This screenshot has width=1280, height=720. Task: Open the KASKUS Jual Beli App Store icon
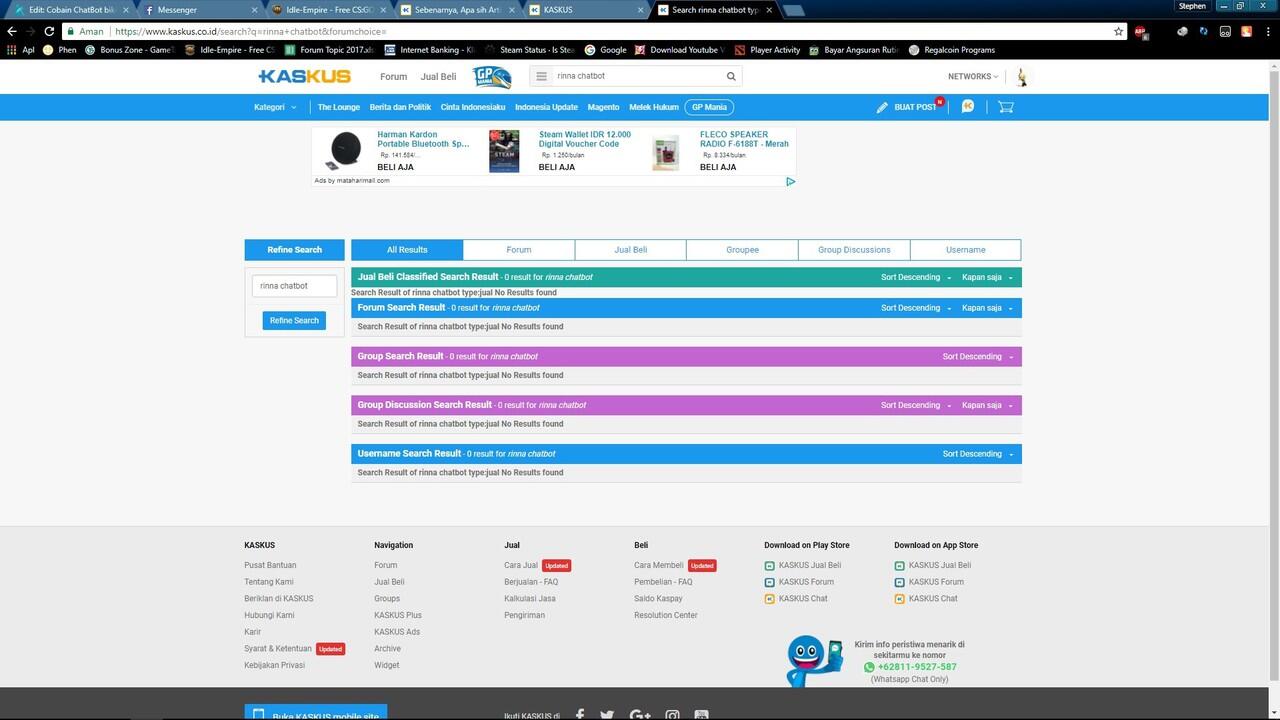(x=900, y=565)
